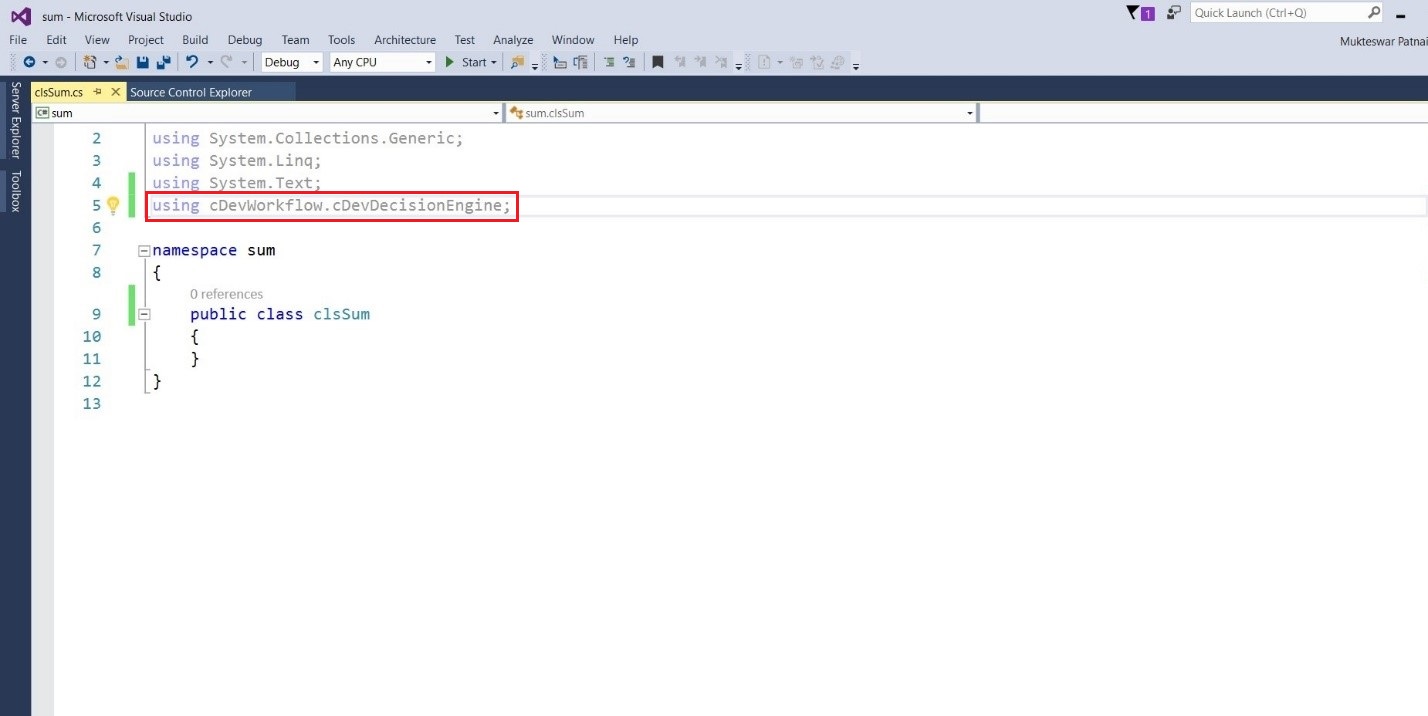Image resolution: width=1428 pixels, height=716 pixels.
Task: Open the New Project toolbar icon
Action: [x=90, y=62]
